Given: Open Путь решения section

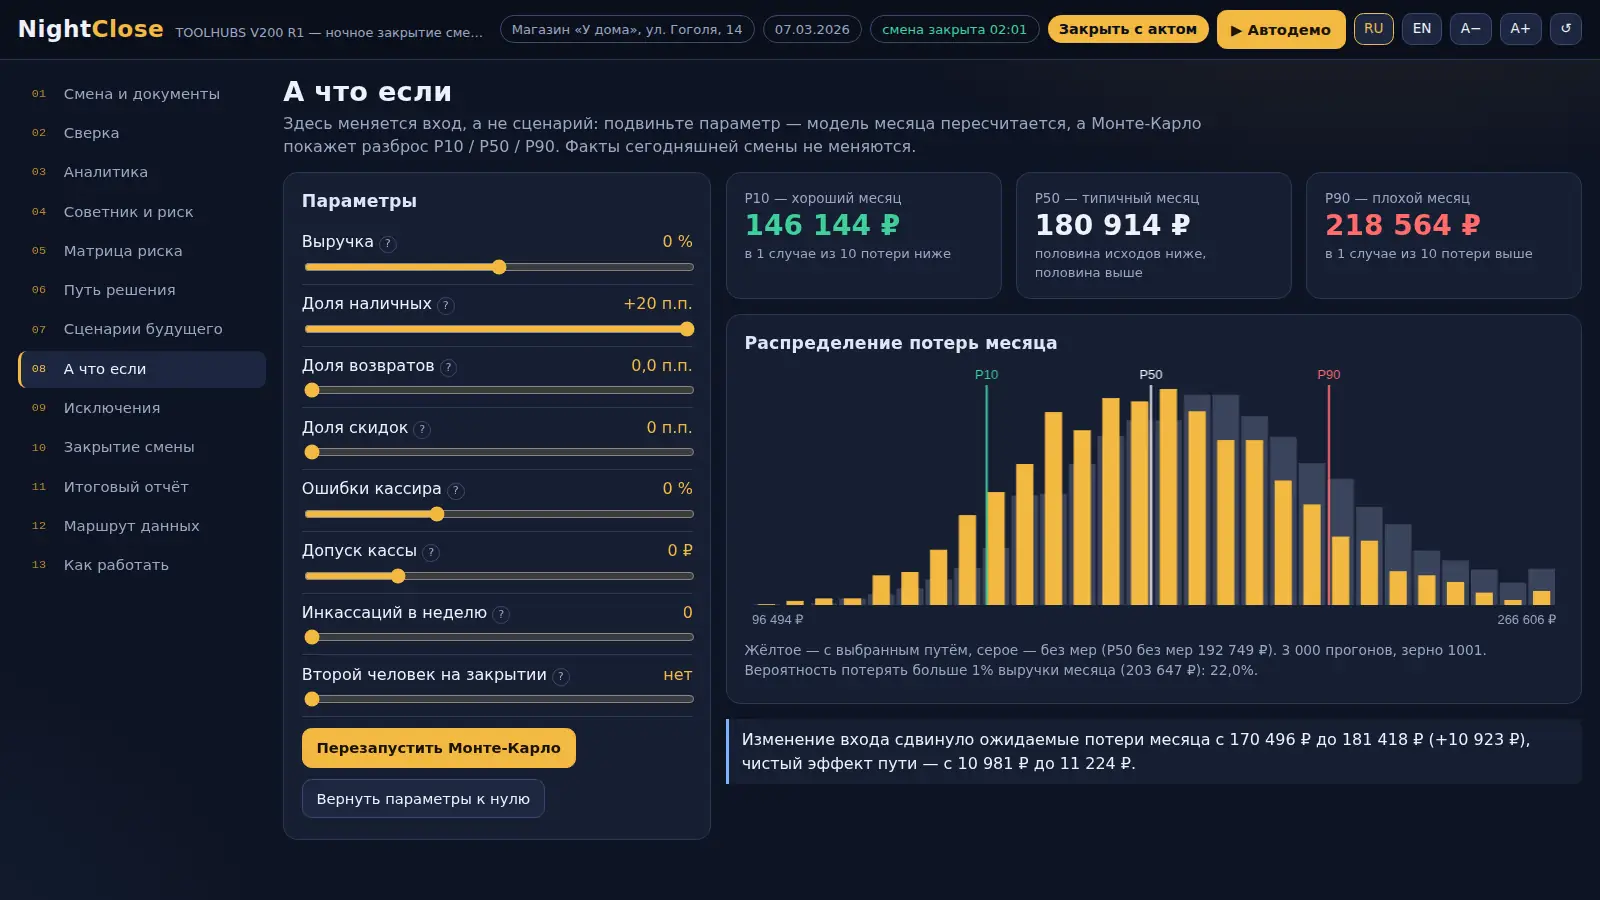Looking at the screenshot, I should tap(142, 290).
